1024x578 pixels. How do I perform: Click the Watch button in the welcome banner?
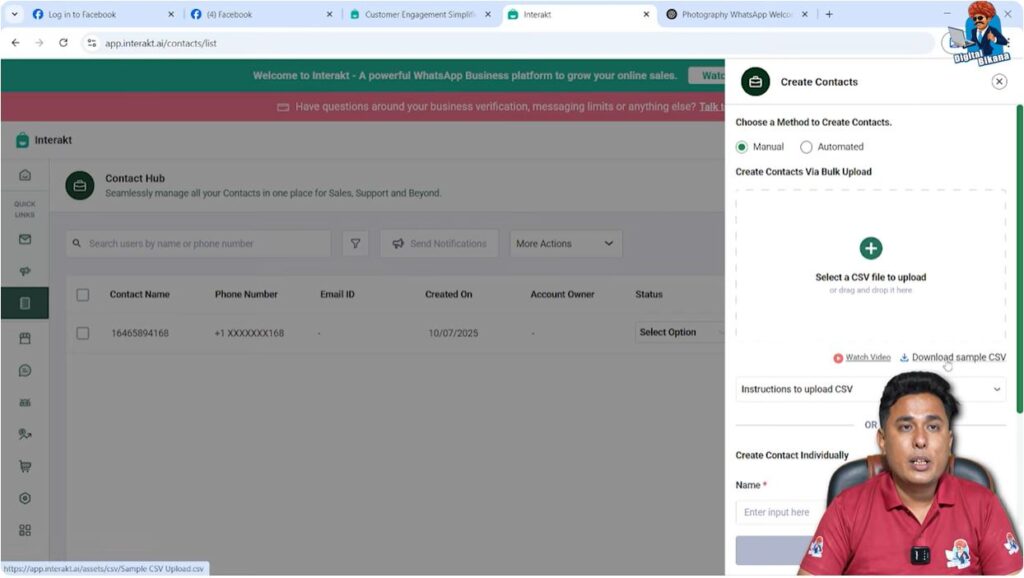pos(707,76)
